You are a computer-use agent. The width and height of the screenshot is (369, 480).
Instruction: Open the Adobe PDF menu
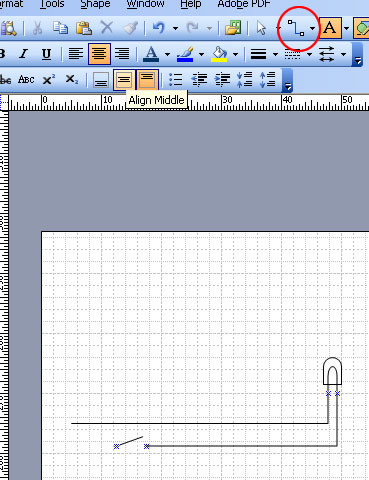point(244,4)
